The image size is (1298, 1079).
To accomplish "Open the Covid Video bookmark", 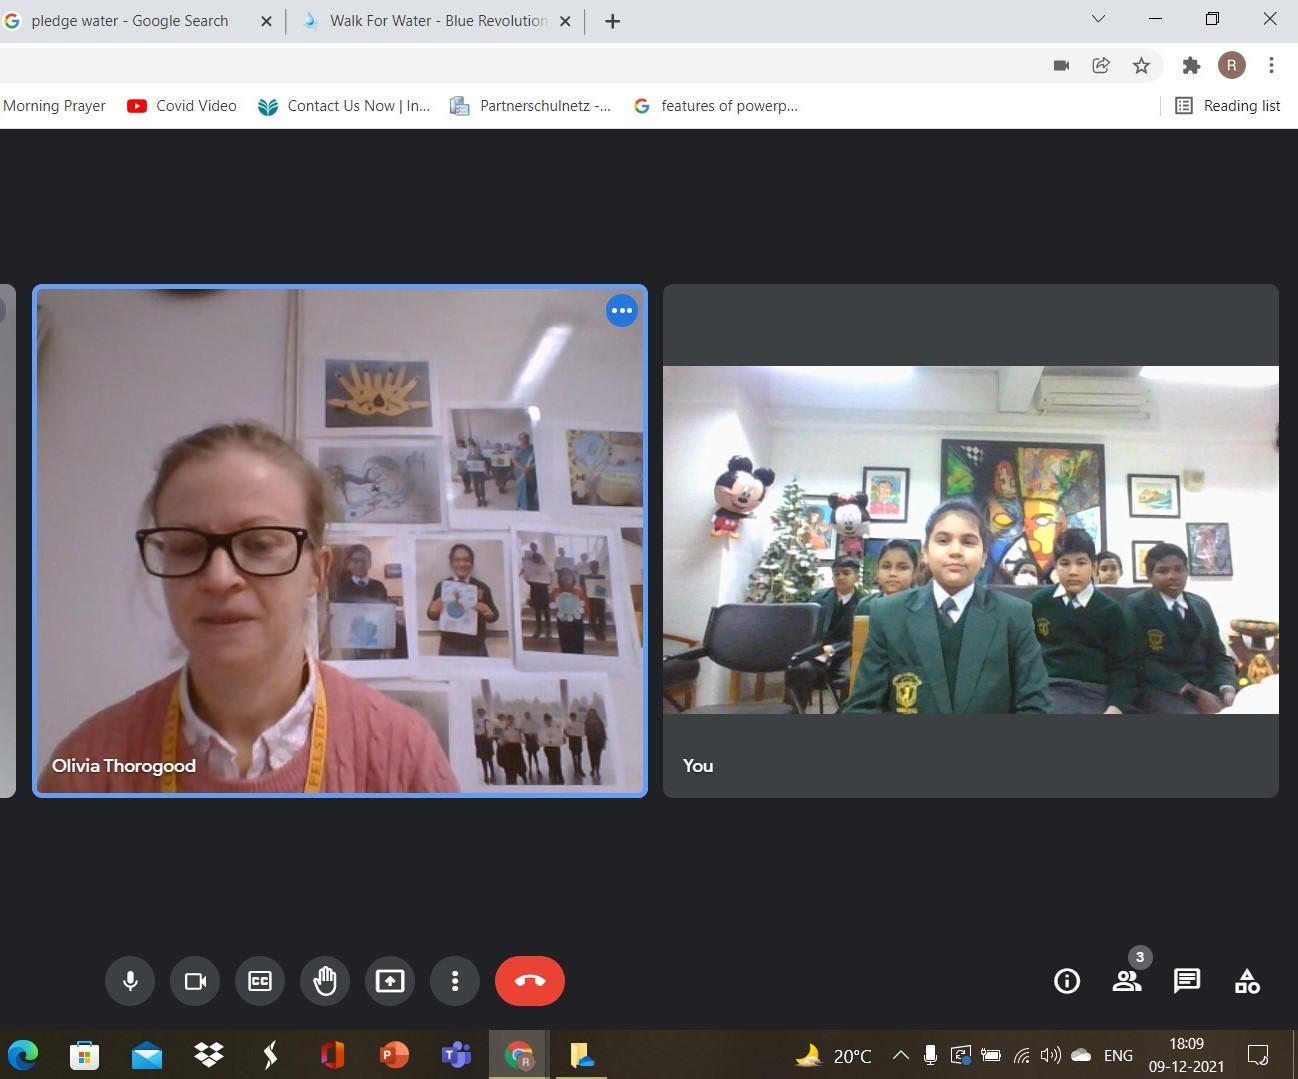I will point(182,106).
